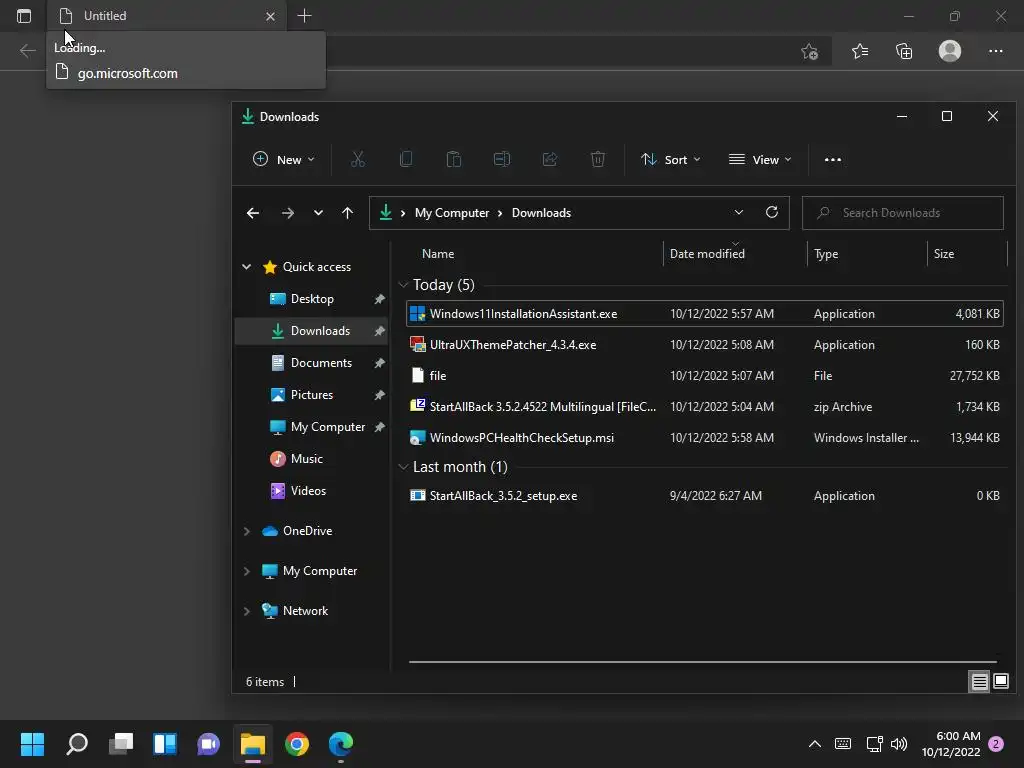Viewport: 1024px width, 768px height.
Task: Open the New item dropdown
Action: point(283,159)
